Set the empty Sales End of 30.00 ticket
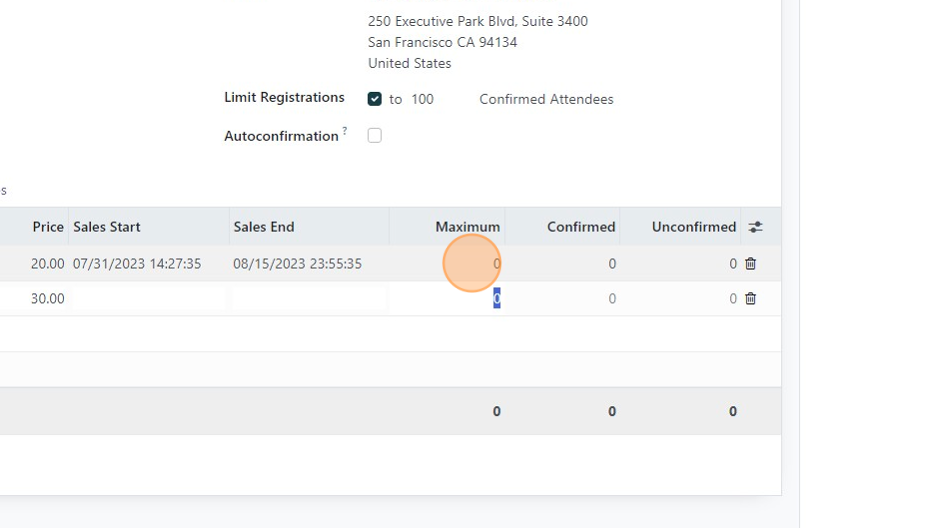This screenshot has height=528, width=946. point(309,299)
